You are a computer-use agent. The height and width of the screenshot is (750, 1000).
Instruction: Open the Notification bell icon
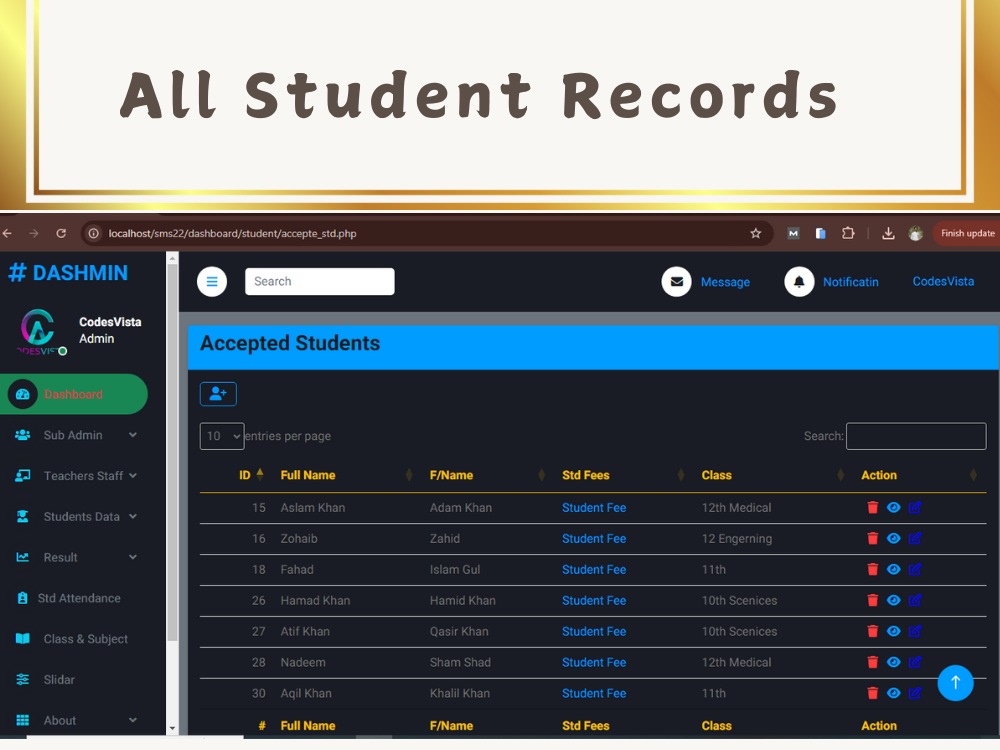point(799,281)
